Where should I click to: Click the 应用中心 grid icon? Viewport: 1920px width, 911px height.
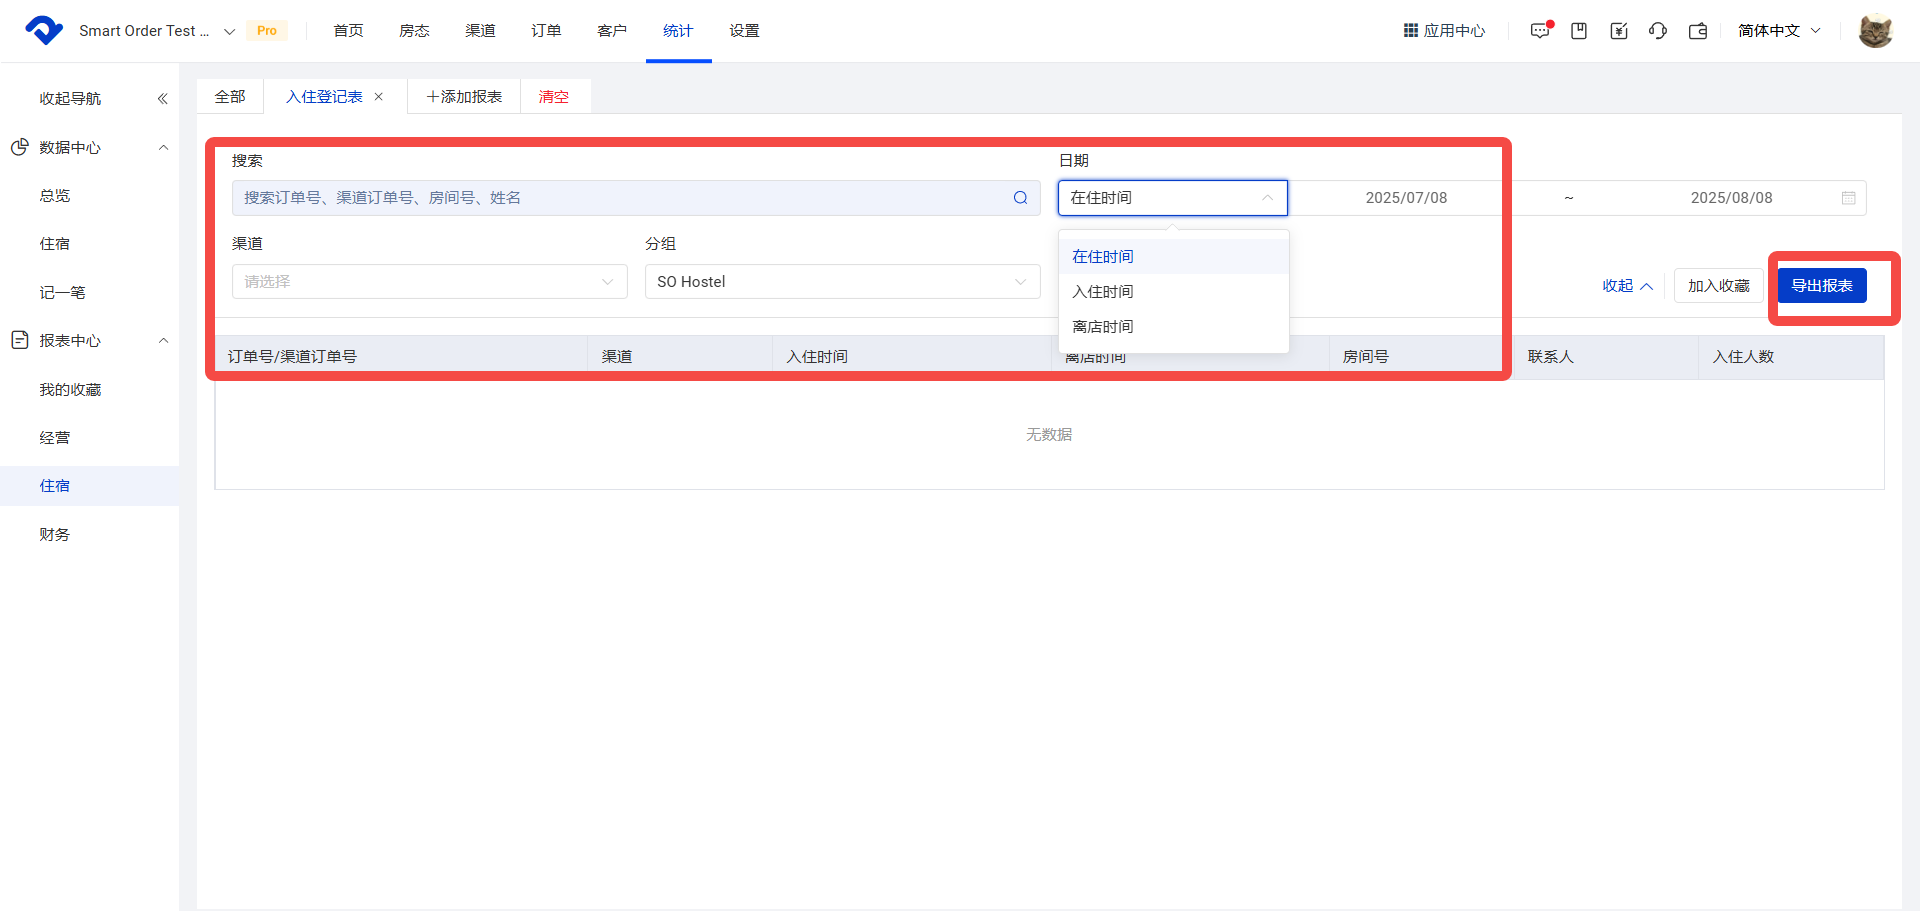[x=1410, y=31]
